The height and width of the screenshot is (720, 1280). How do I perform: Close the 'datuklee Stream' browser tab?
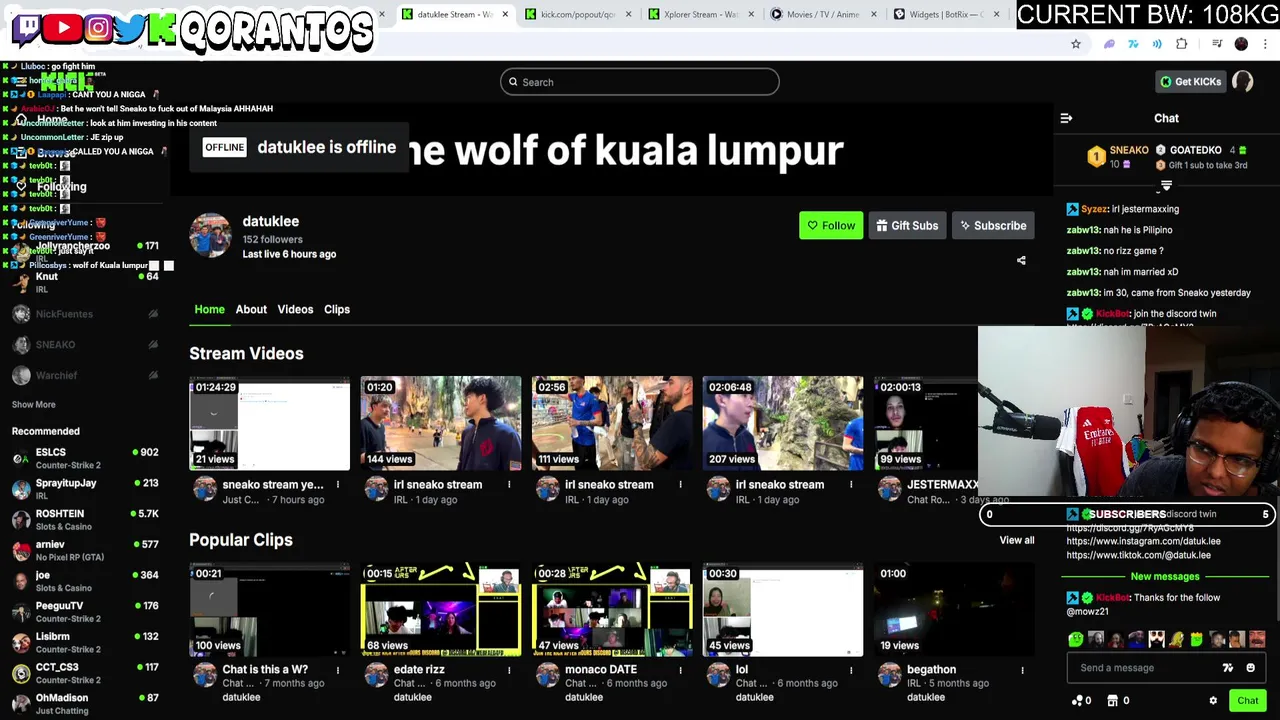505,14
